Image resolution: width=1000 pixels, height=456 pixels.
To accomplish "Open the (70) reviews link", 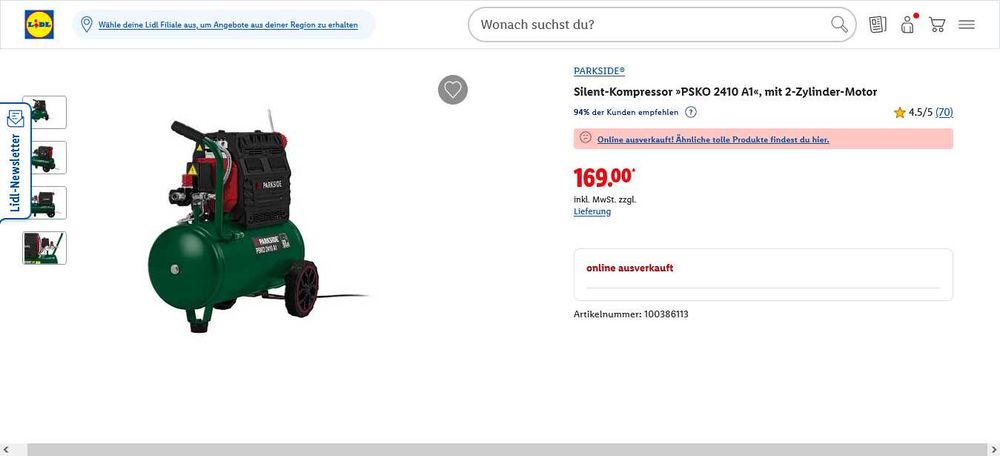I will click(x=945, y=112).
